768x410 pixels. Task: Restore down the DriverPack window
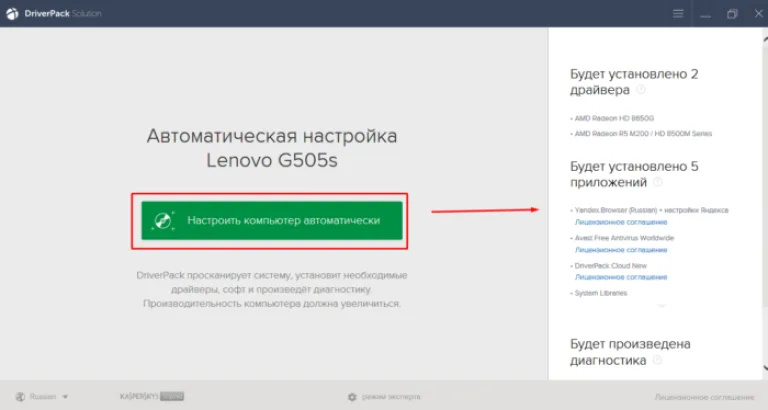pos(732,14)
